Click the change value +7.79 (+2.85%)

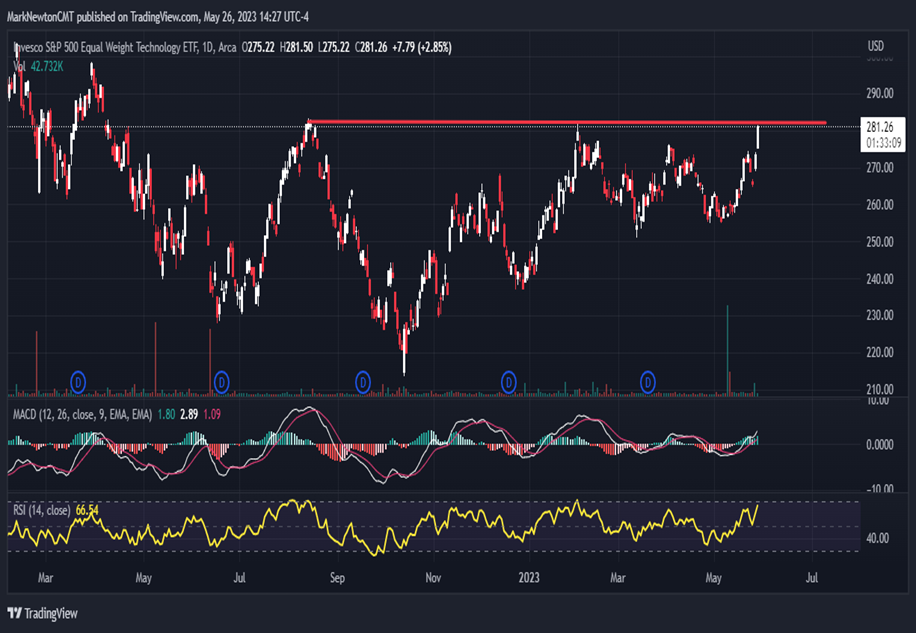pos(422,47)
